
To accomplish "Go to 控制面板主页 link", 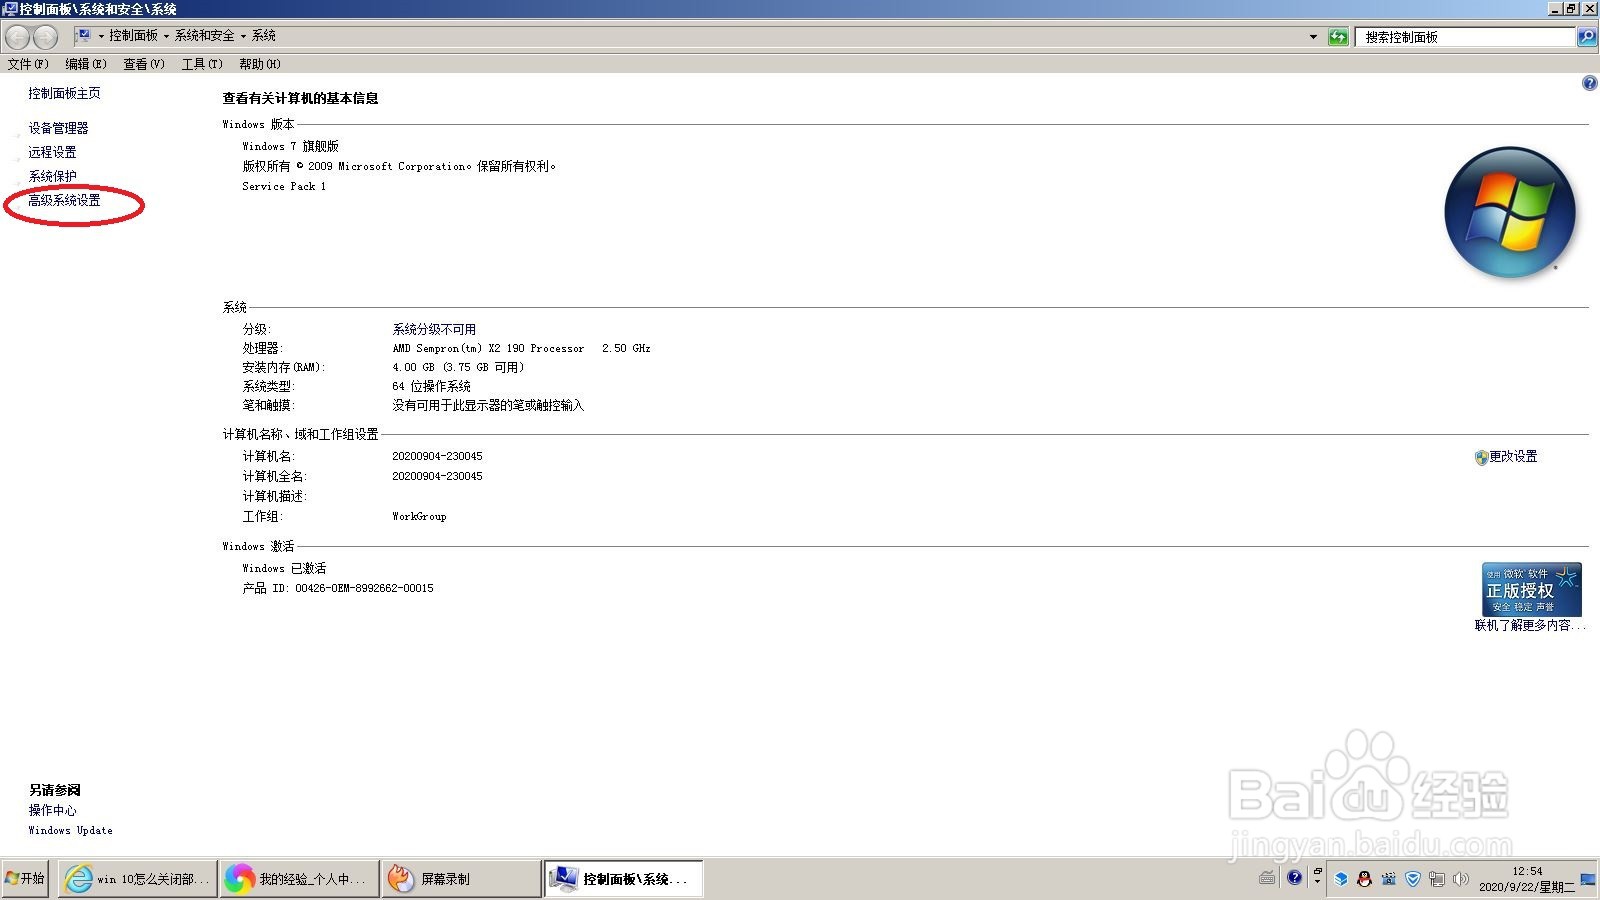I will click(x=64, y=93).
